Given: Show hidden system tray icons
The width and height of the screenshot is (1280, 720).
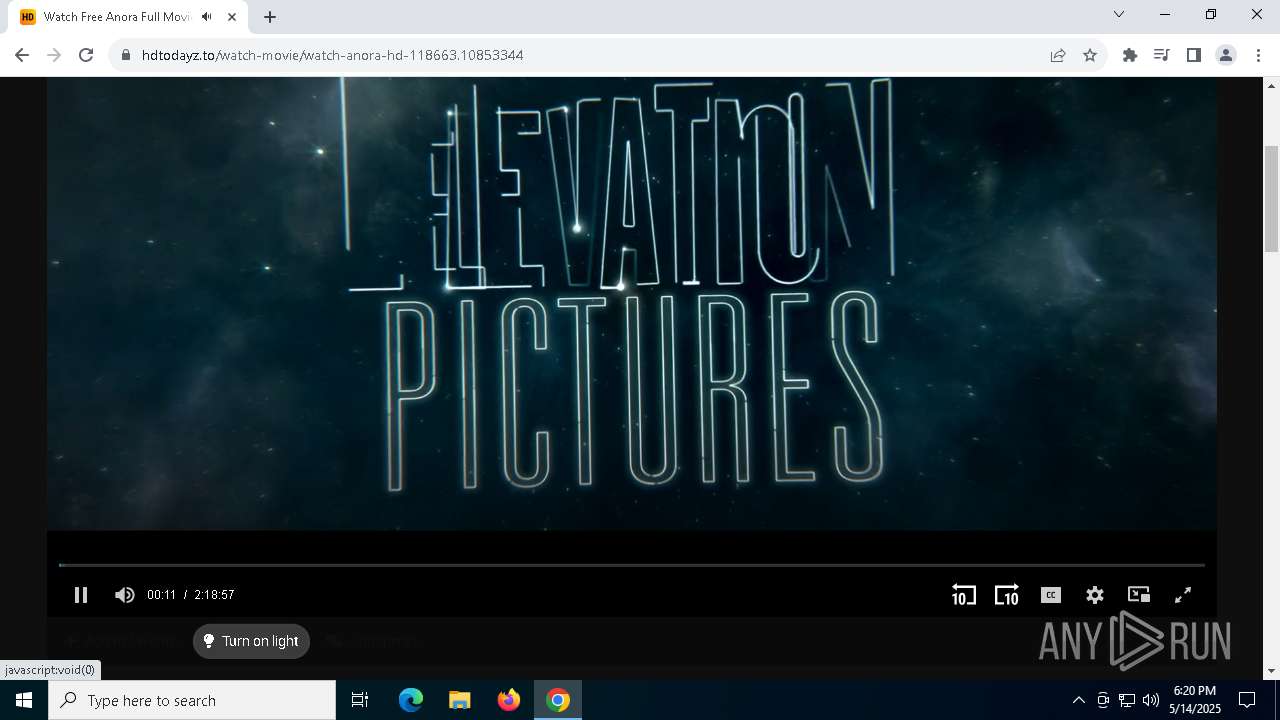Looking at the screenshot, I should pos(1078,700).
